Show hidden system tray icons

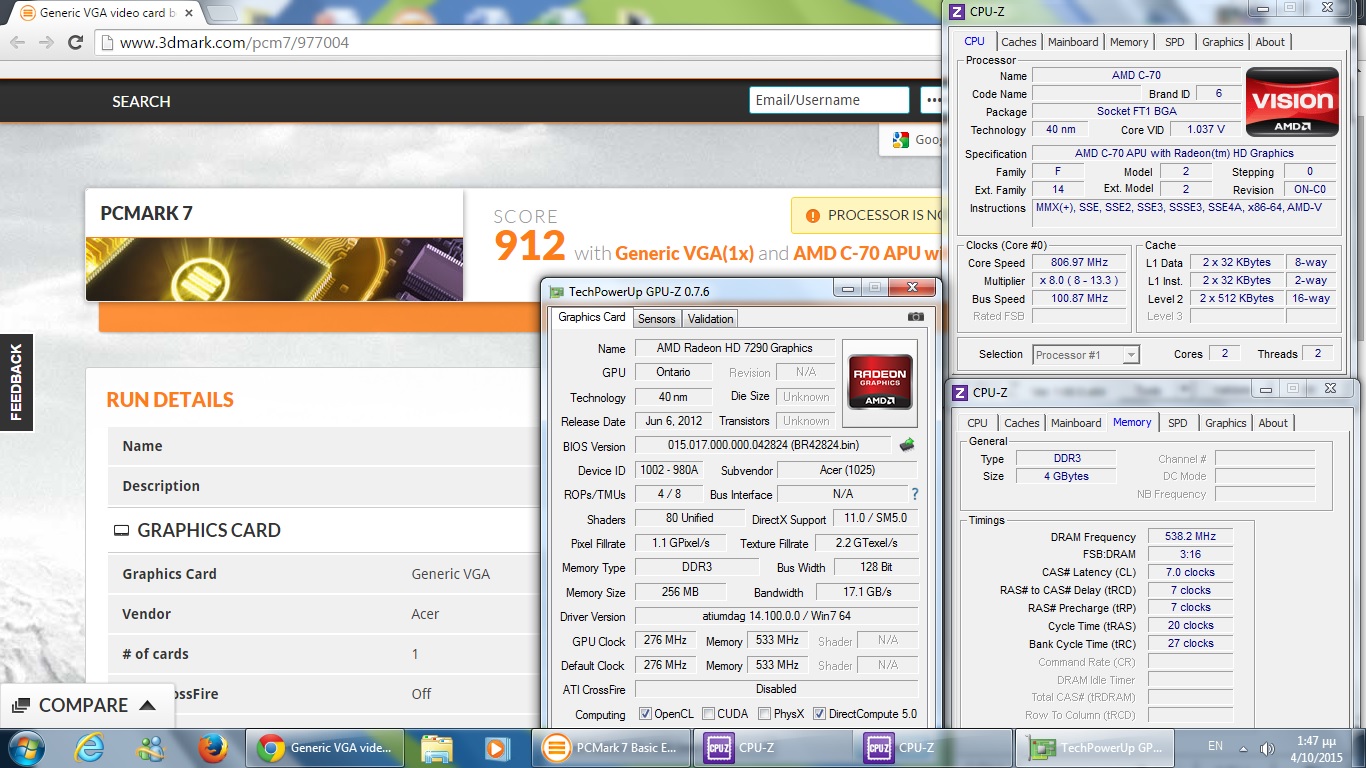click(1243, 748)
